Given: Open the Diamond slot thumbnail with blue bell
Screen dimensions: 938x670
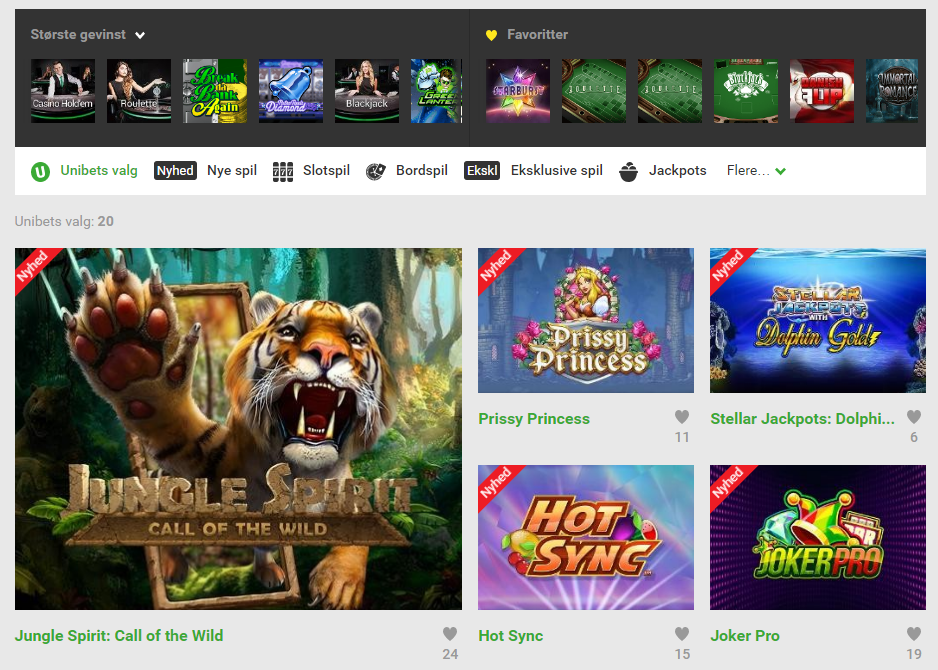Looking at the screenshot, I should coord(291,91).
